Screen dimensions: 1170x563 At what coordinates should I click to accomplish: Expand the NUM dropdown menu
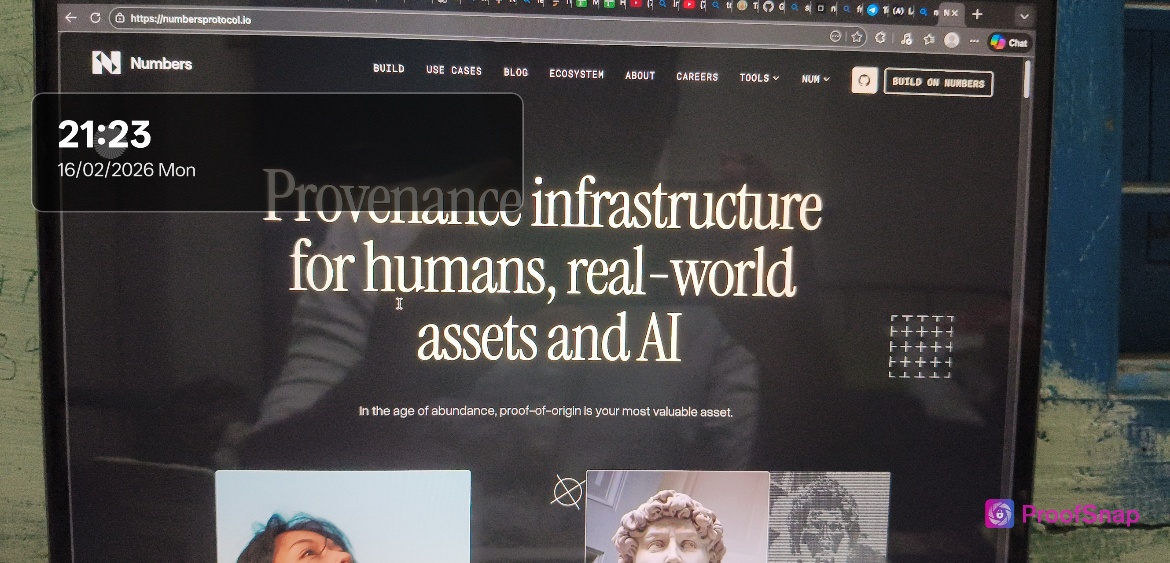pos(815,78)
